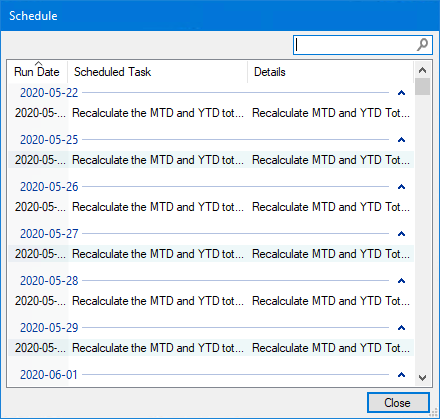Collapse the 2020-05-26 group
440x419 pixels.
[x=401, y=187]
